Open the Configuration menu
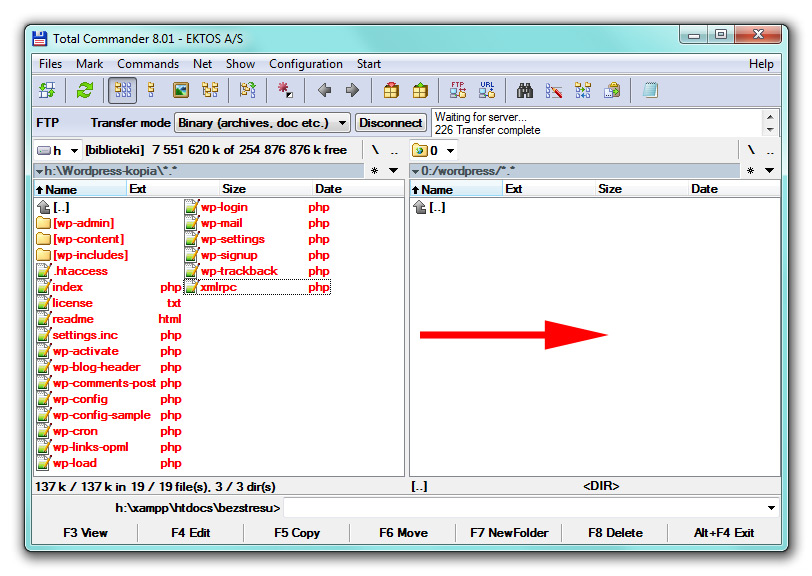This screenshot has height=576, width=812. click(306, 64)
